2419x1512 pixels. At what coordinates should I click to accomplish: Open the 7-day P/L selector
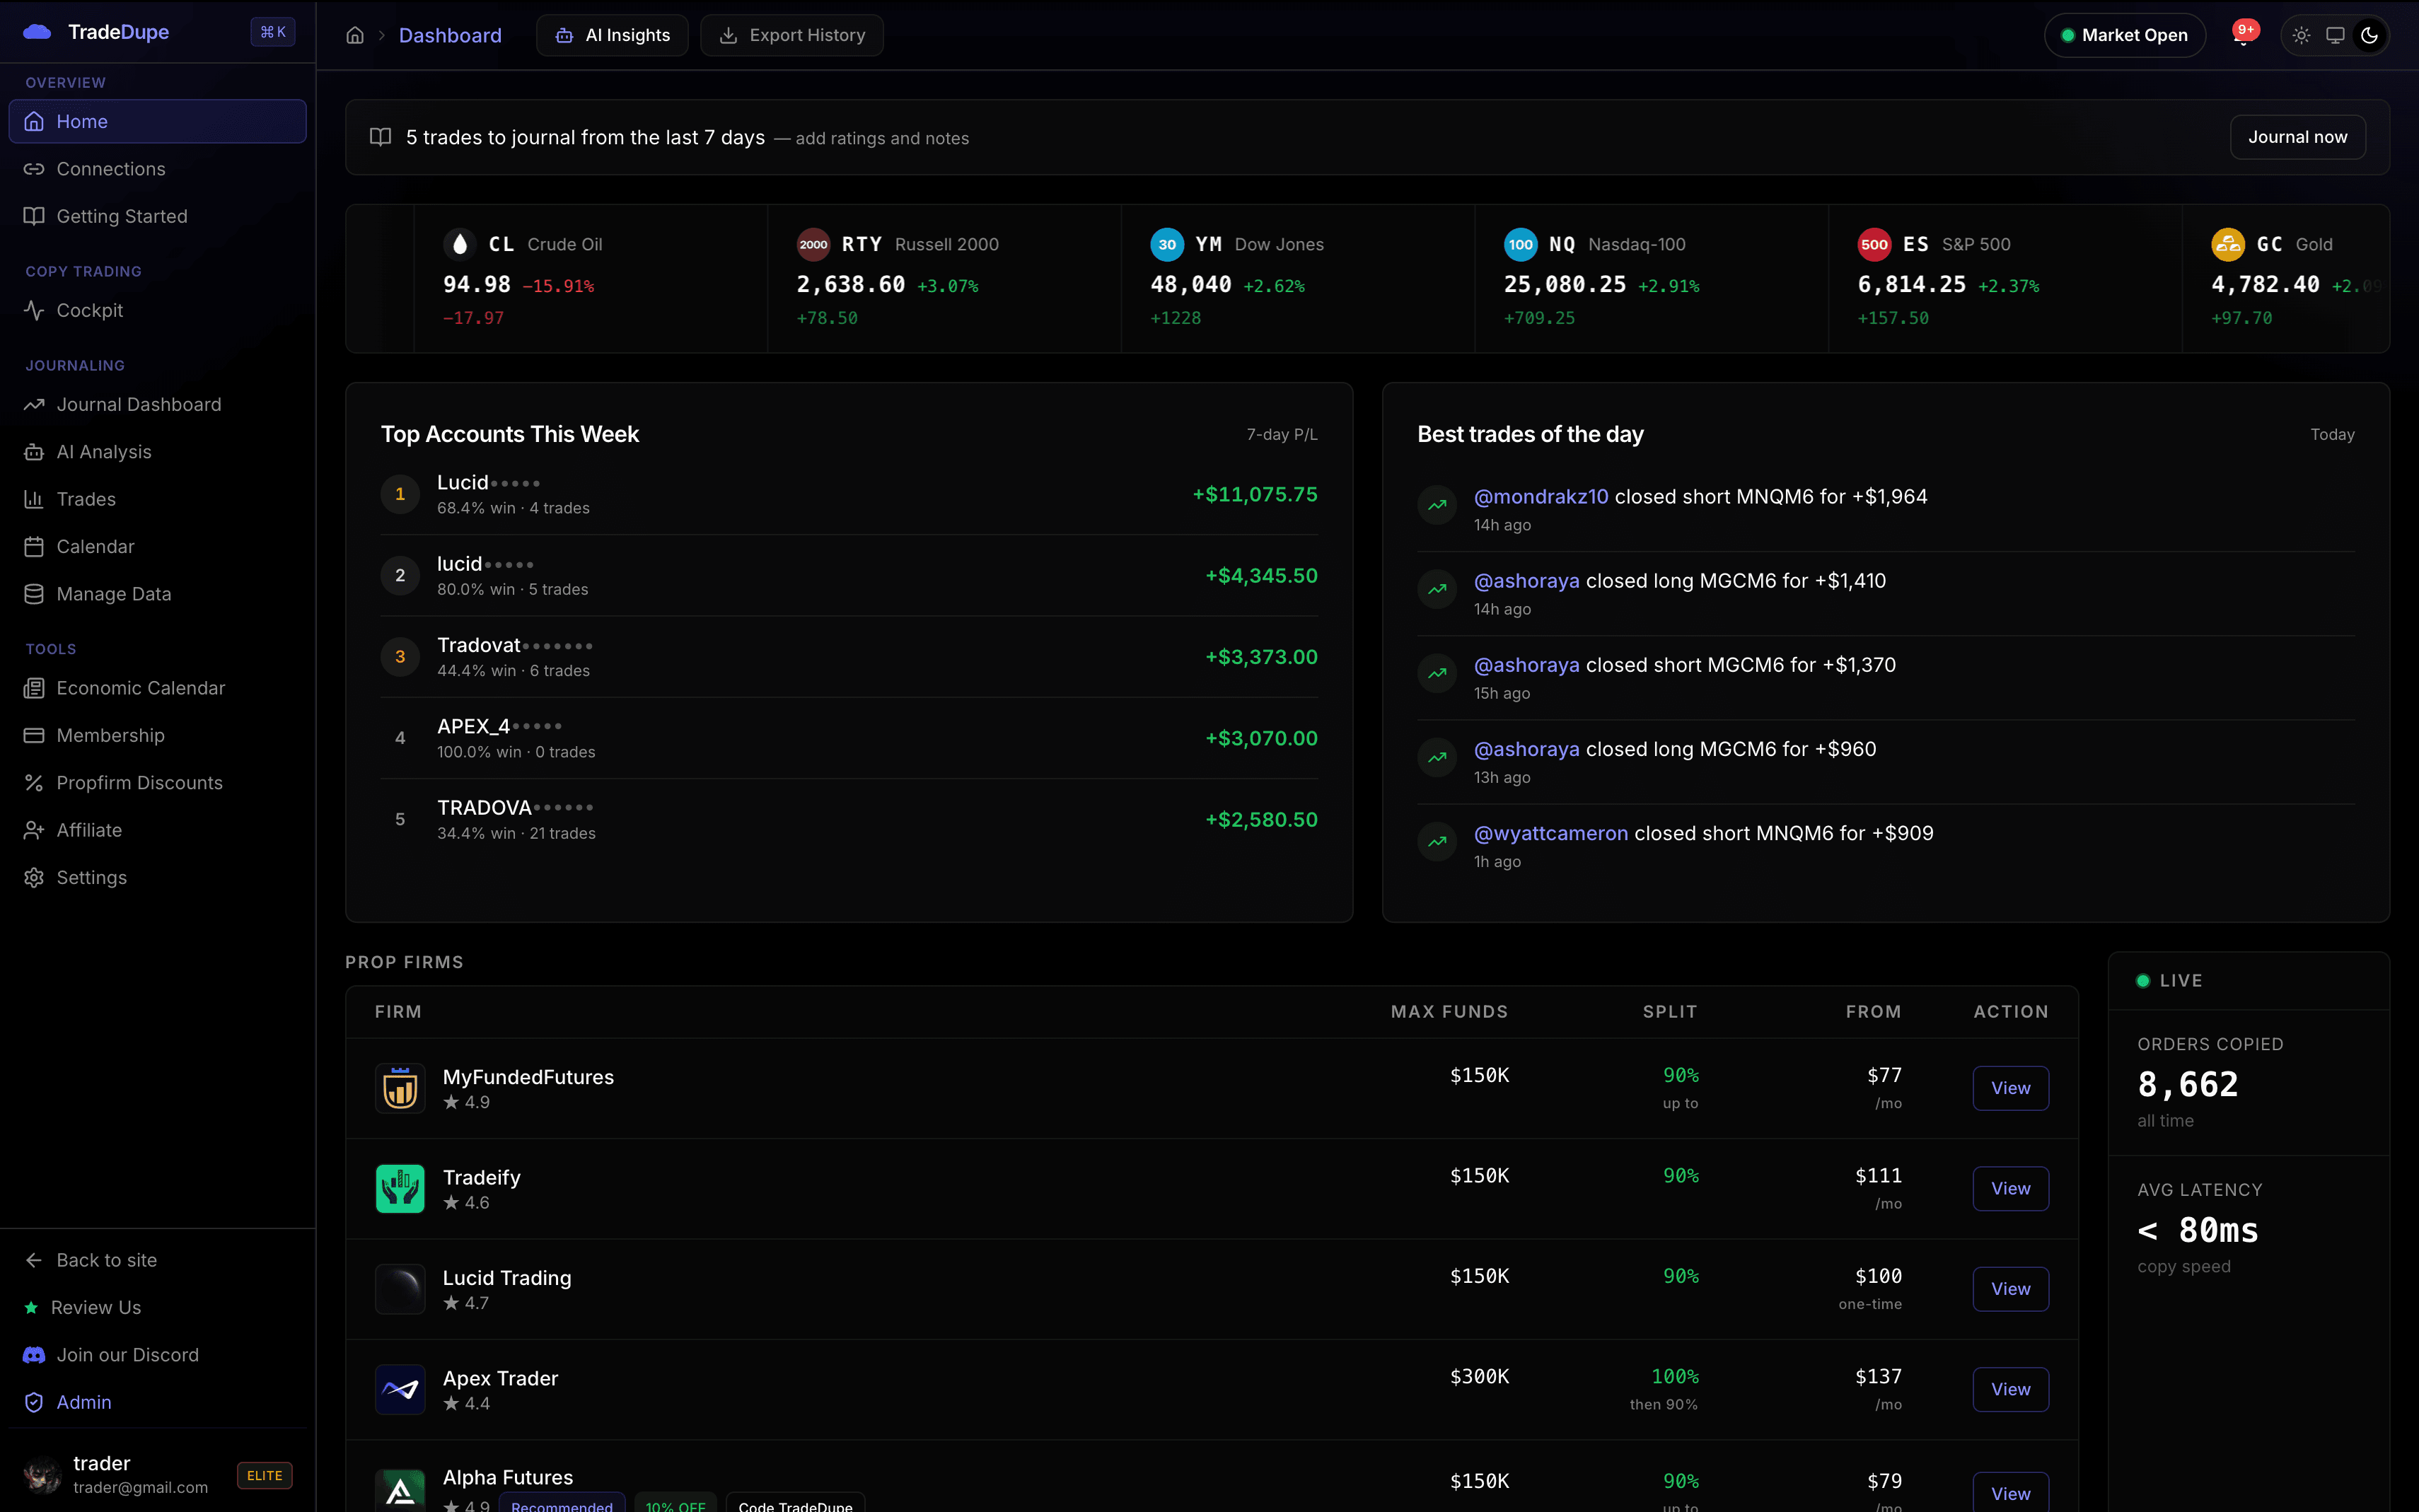pos(1282,434)
